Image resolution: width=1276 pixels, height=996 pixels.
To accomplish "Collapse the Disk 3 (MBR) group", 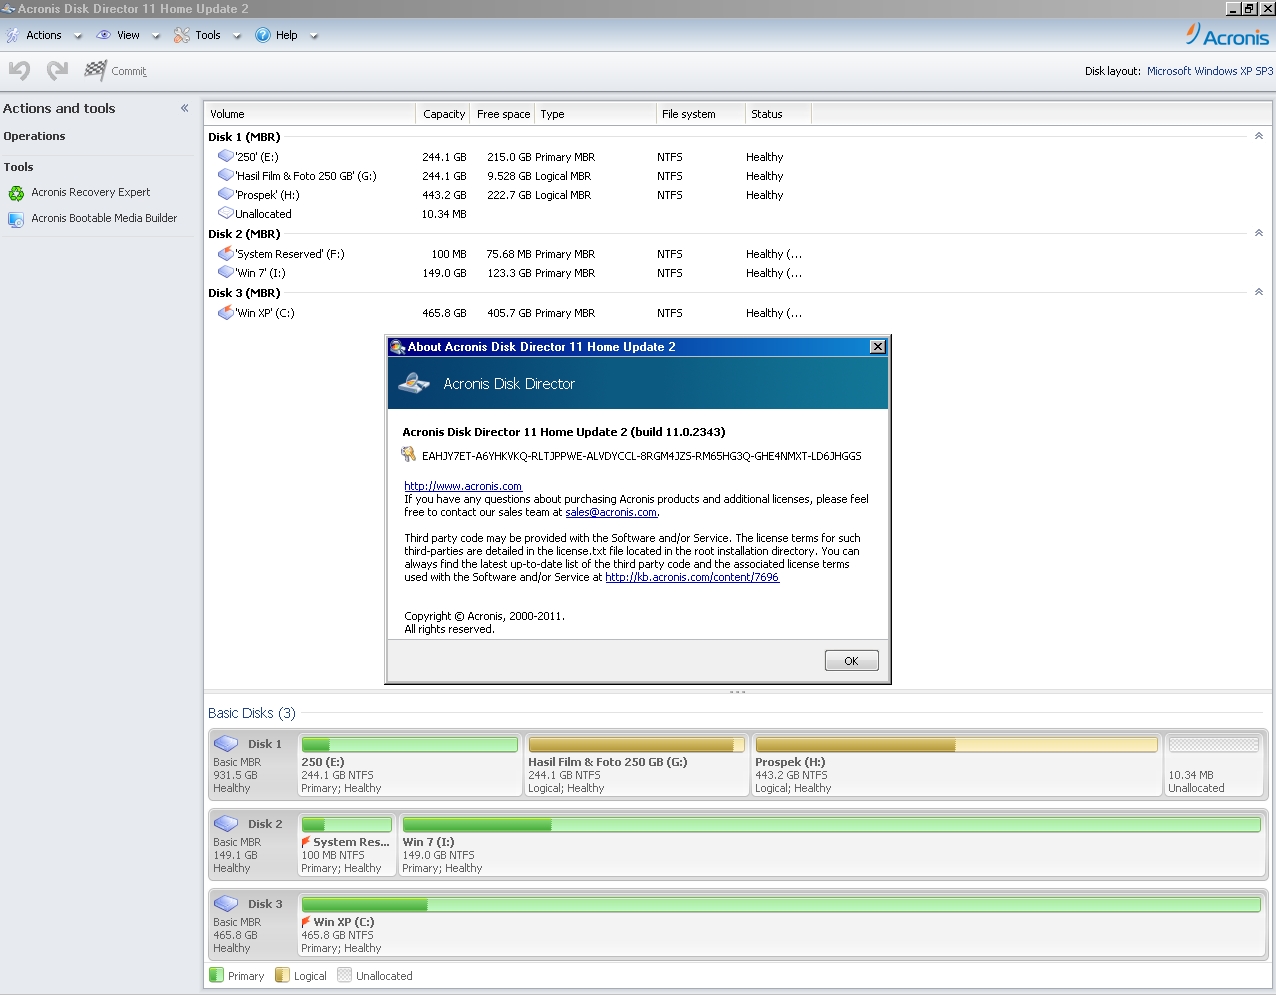I will [1258, 292].
